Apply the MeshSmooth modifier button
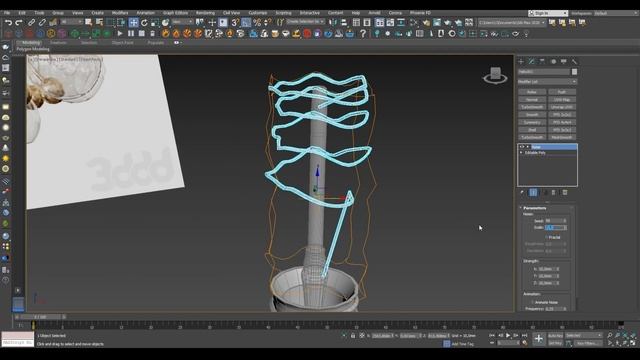Viewport: 640px width, 360px height. [562, 137]
